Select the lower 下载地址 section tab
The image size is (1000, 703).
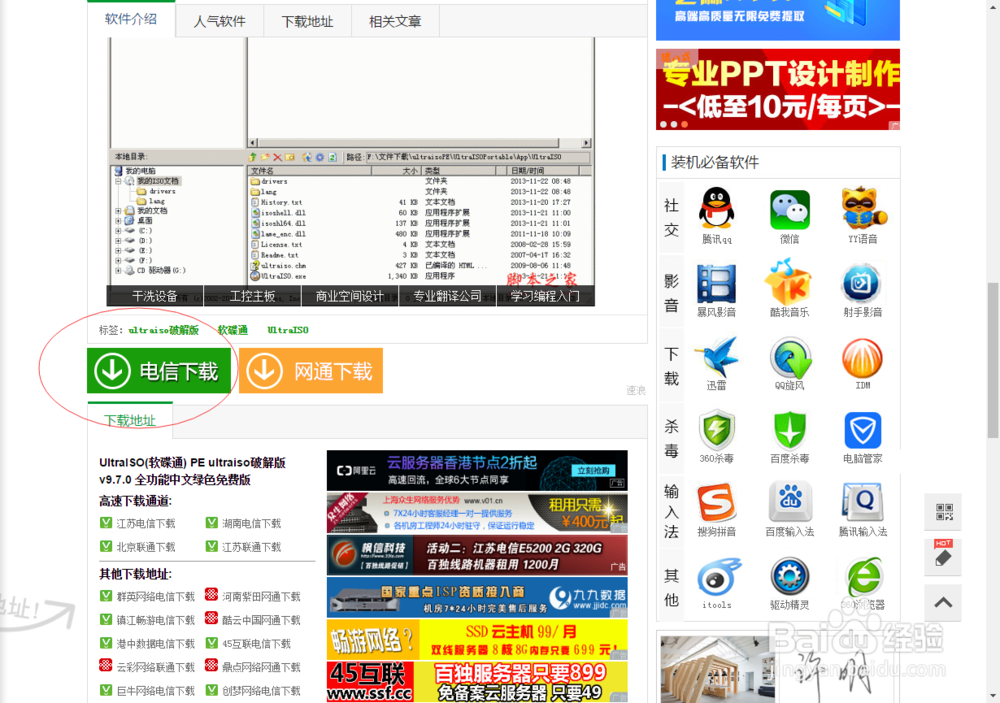click(x=130, y=420)
